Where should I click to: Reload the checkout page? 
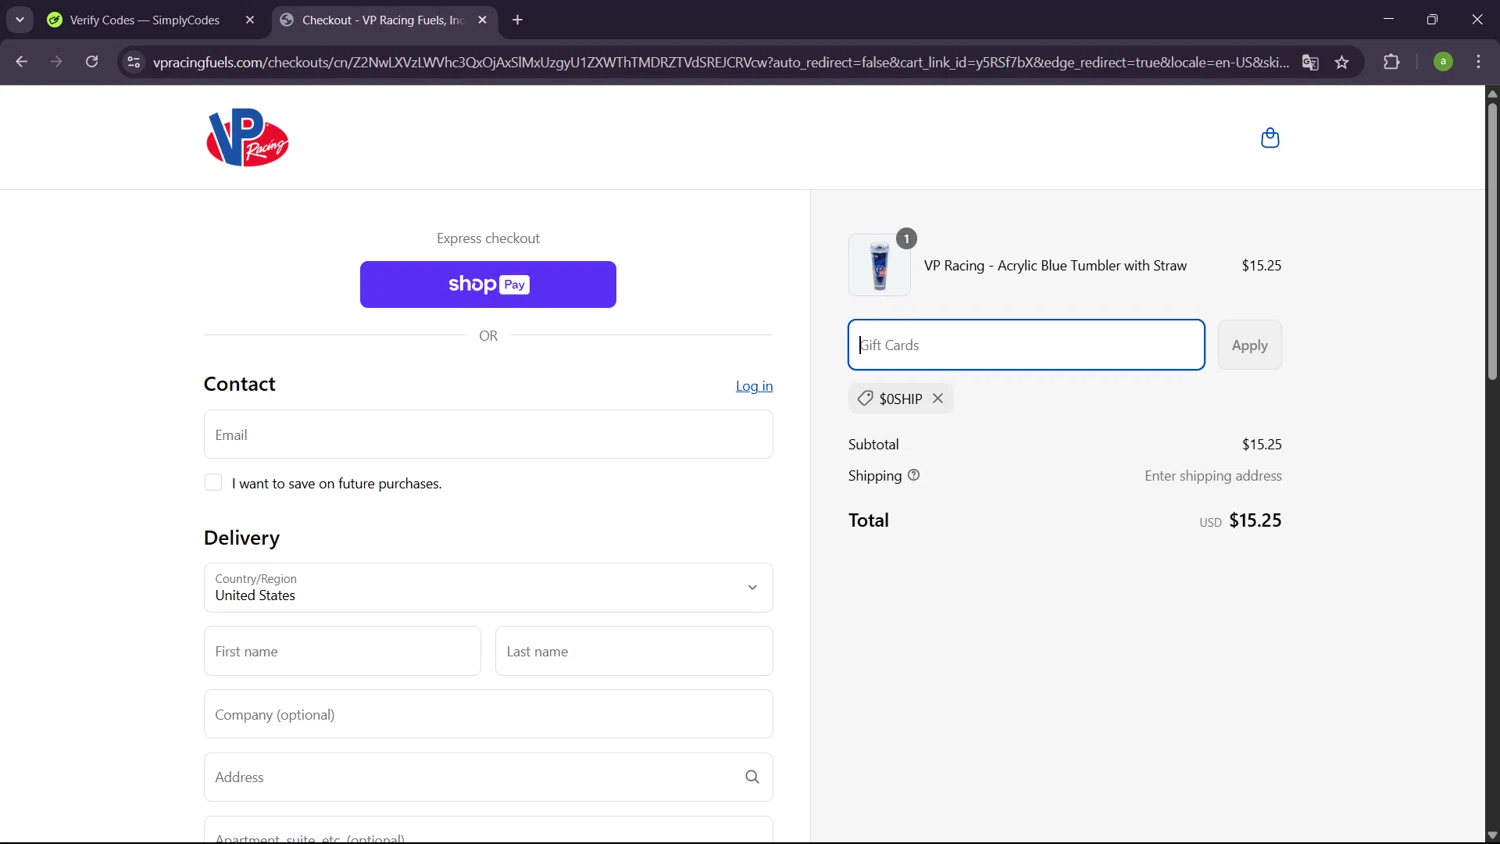92,62
